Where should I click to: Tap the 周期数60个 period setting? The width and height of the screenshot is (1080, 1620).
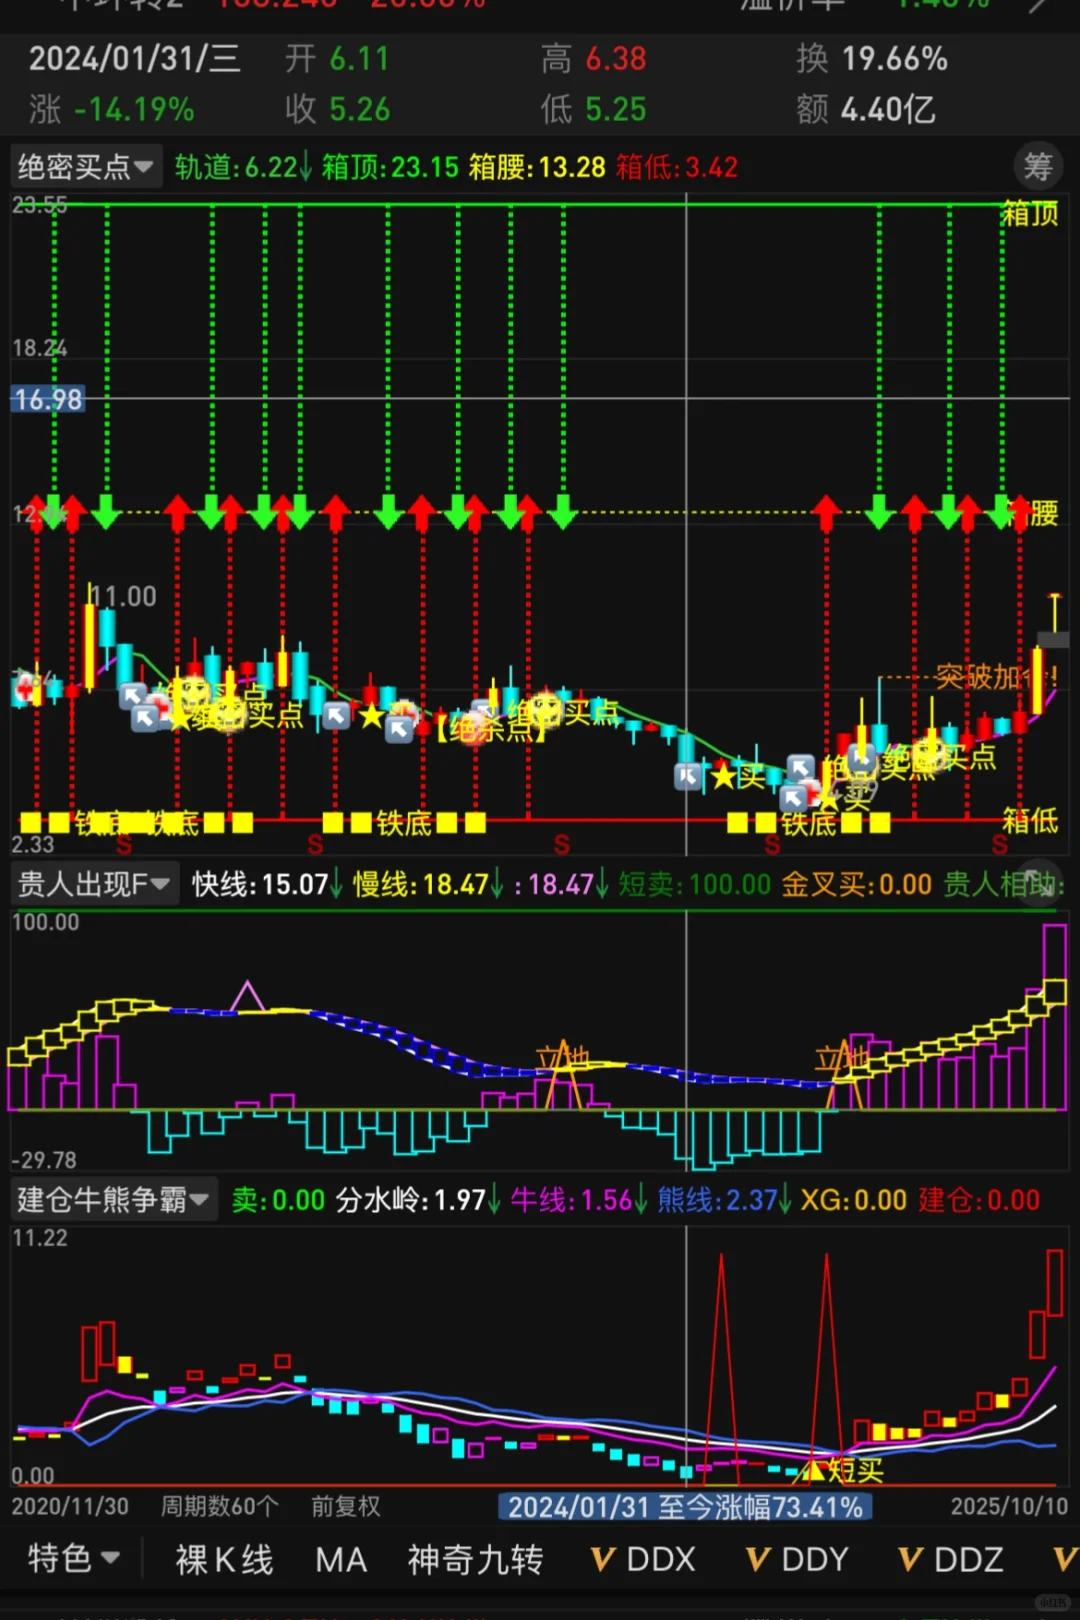pyautogui.click(x=219, y=1506)
